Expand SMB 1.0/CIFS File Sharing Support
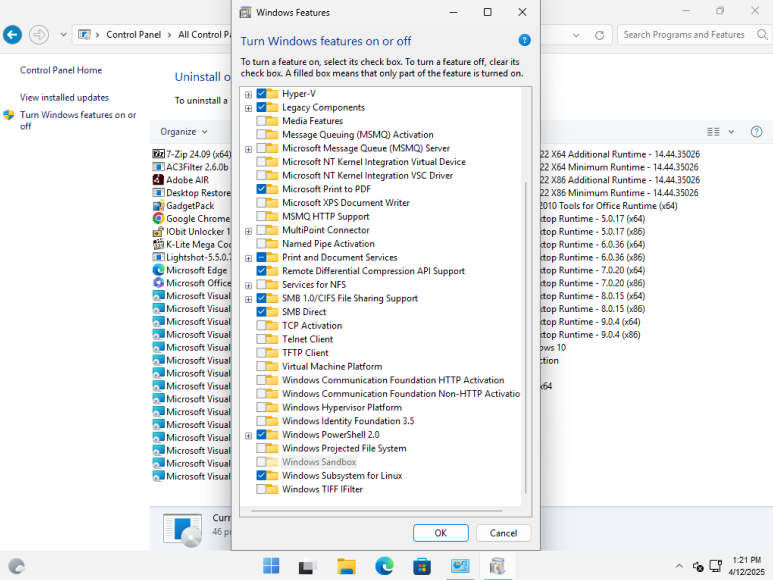Screen dimensions: 773x580 coord(248,299)
